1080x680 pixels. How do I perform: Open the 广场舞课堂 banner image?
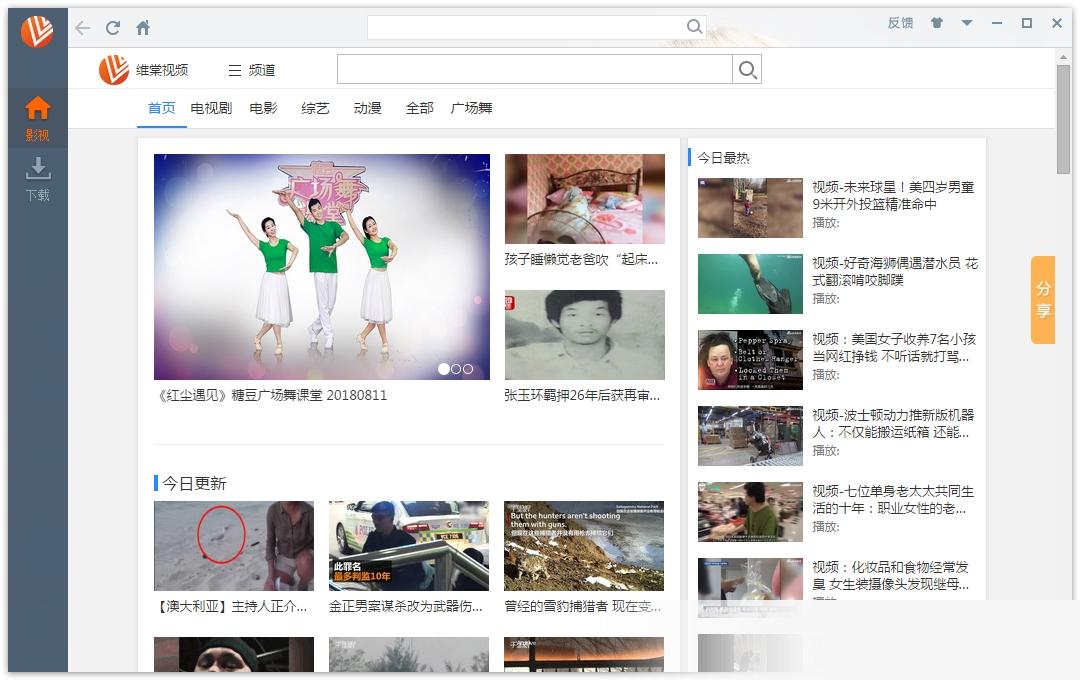pyautogui.click(x=322, y=267)
